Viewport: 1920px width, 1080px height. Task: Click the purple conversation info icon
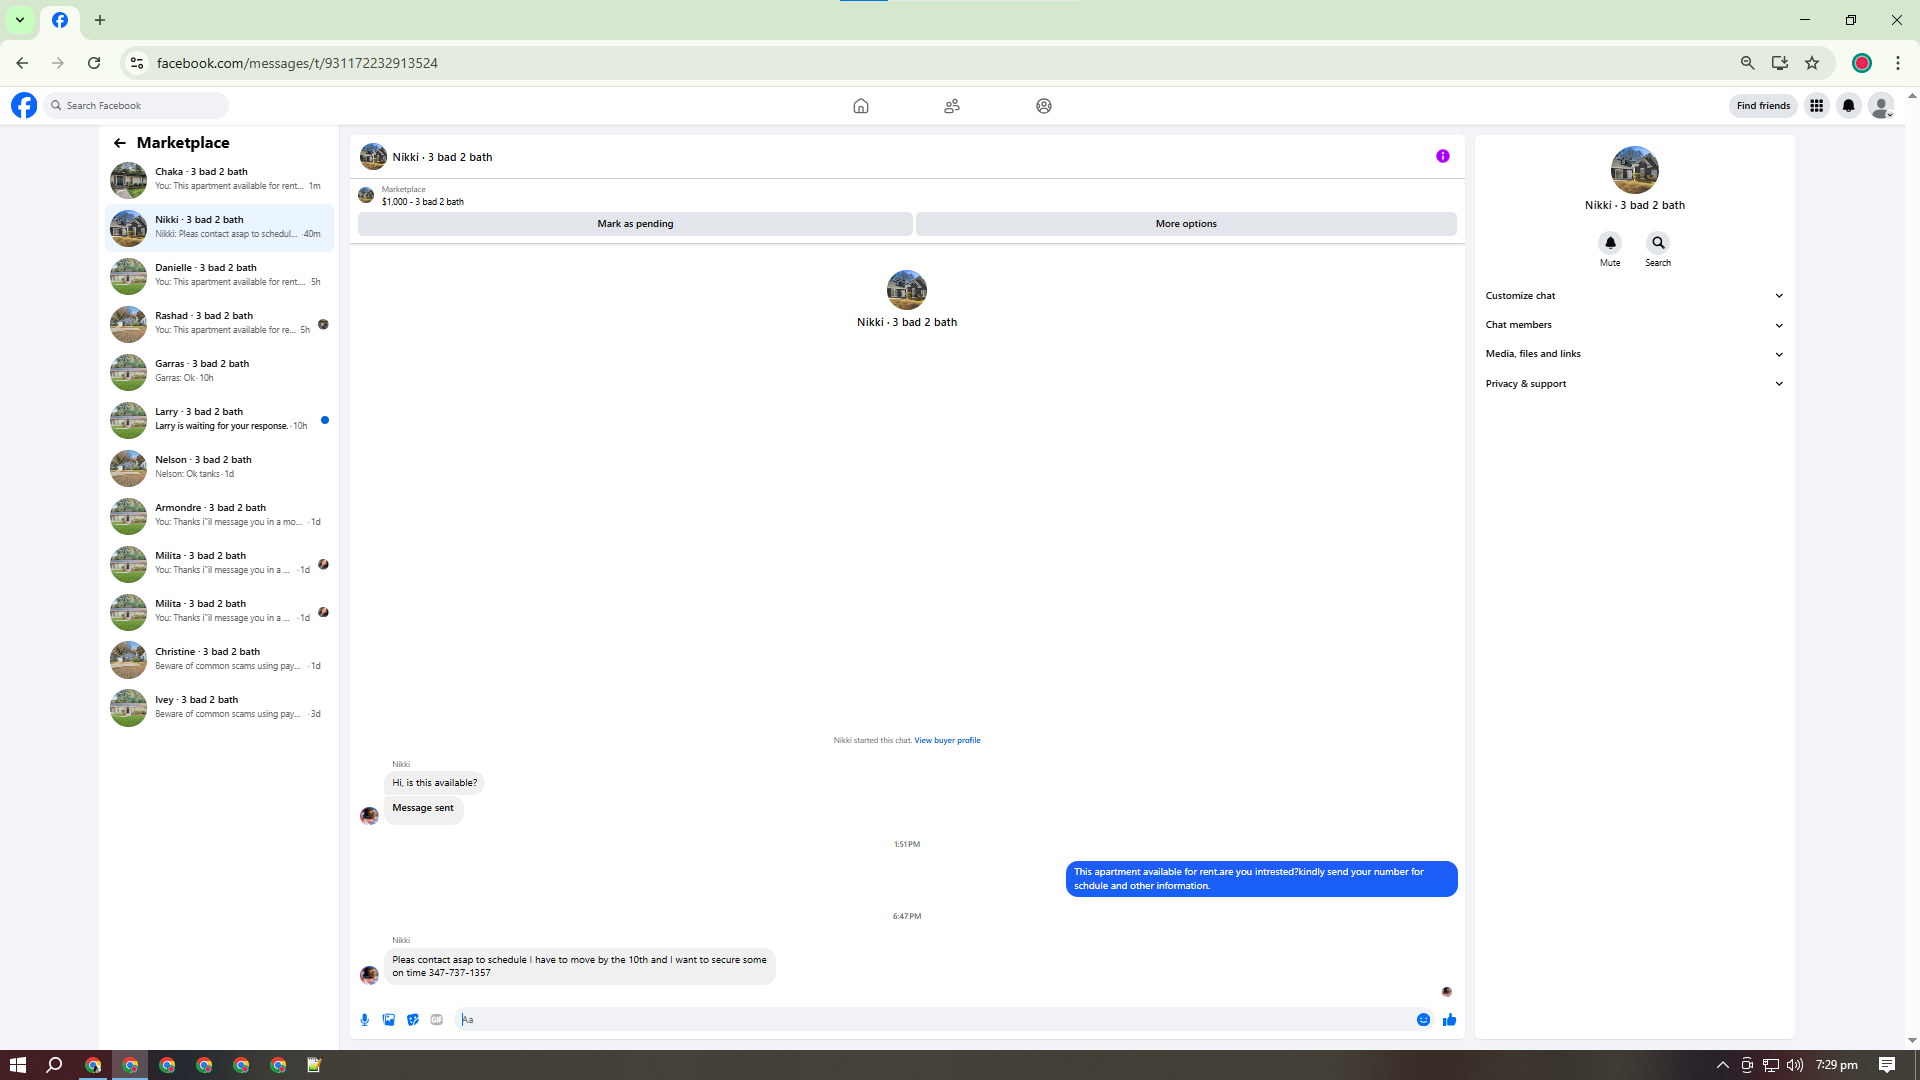coord(1443,156)
